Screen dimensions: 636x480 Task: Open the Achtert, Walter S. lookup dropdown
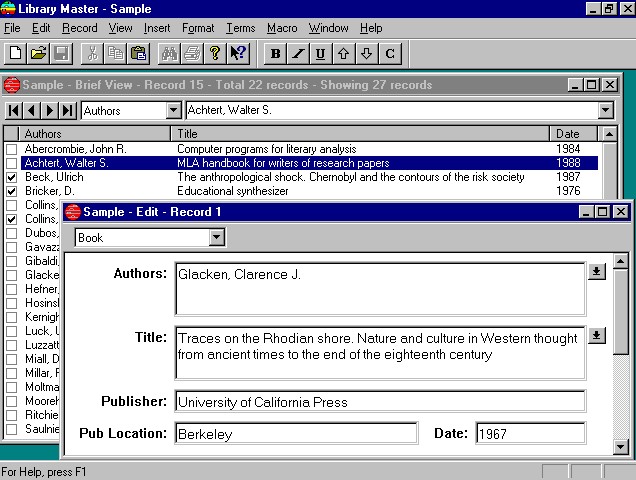(x=605, y=110)
